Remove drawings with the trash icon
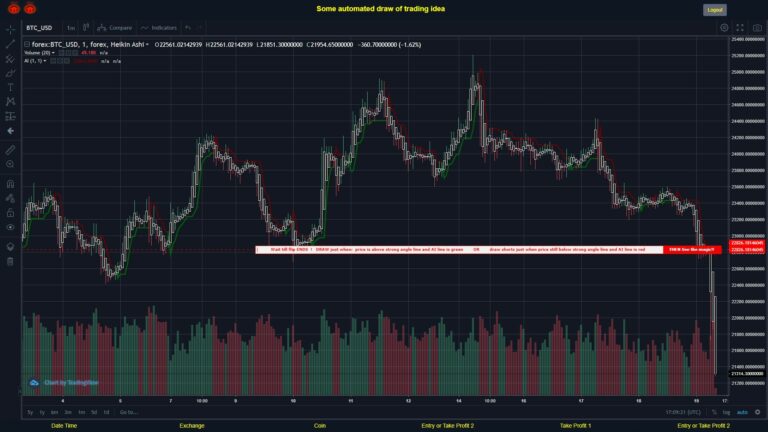Image resolution: width=768 pixels, height=432 pixels. [10, 261]
